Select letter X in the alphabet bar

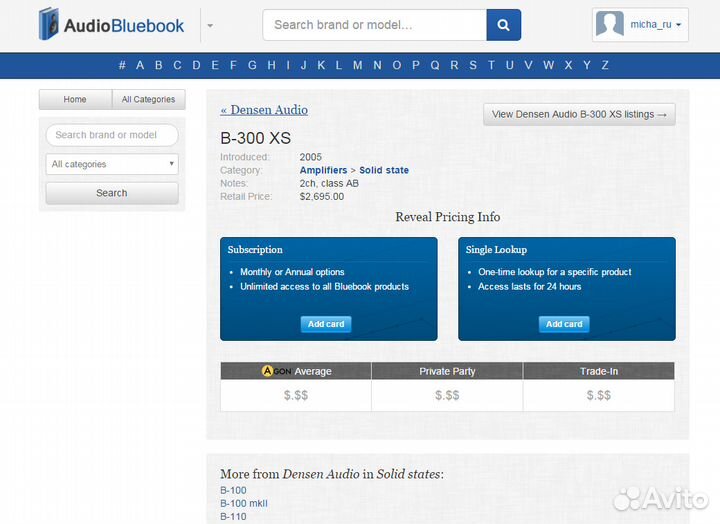click(568, 65)
